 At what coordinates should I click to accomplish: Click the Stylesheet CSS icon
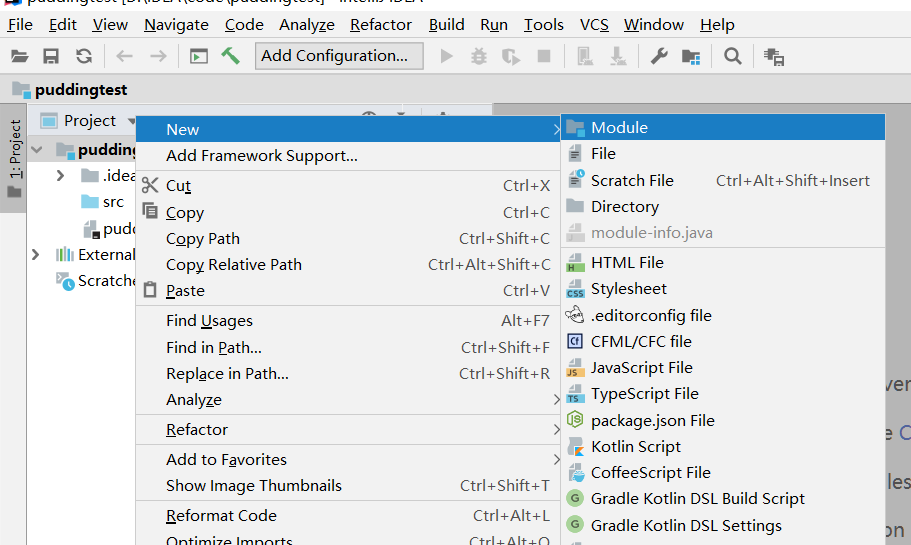pos(575,289)
